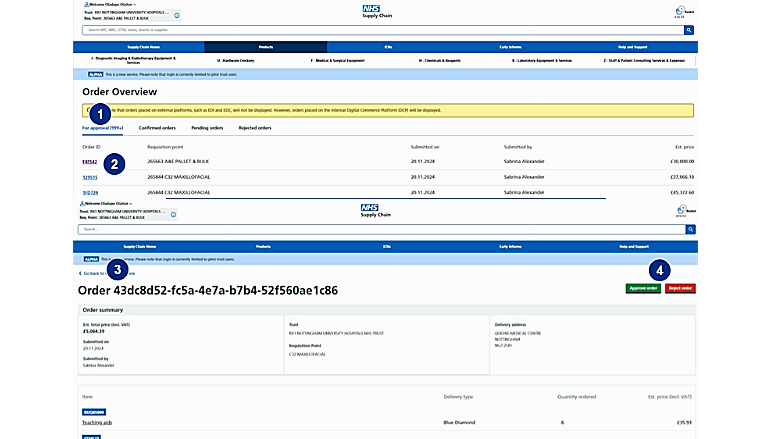Switch to Confirmed orders tab
The width and height of the screenshot is (771, 439).
157,128
